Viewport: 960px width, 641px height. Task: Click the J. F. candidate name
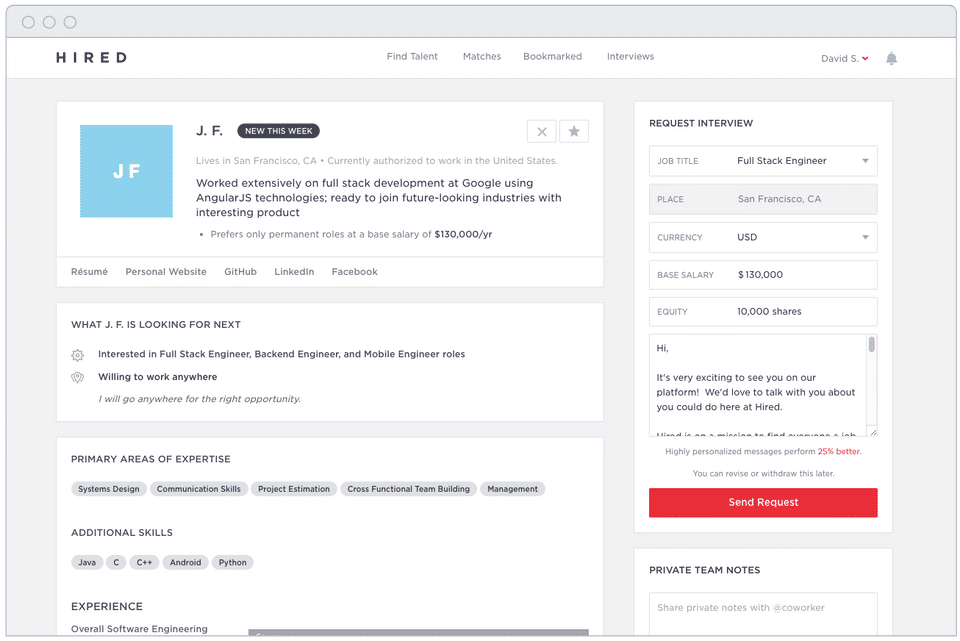[209, 131]
